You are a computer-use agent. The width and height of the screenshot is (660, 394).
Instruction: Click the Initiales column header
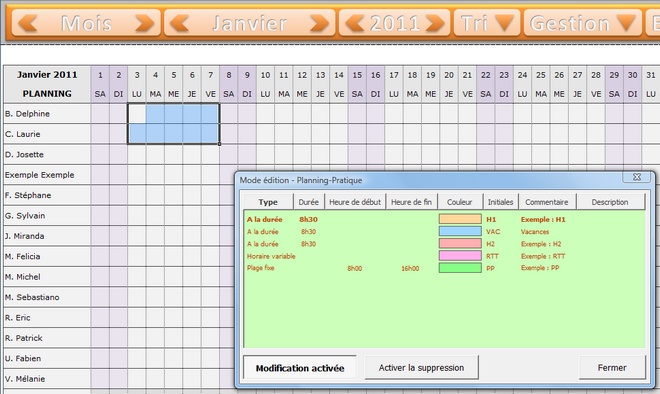(500, 202)
